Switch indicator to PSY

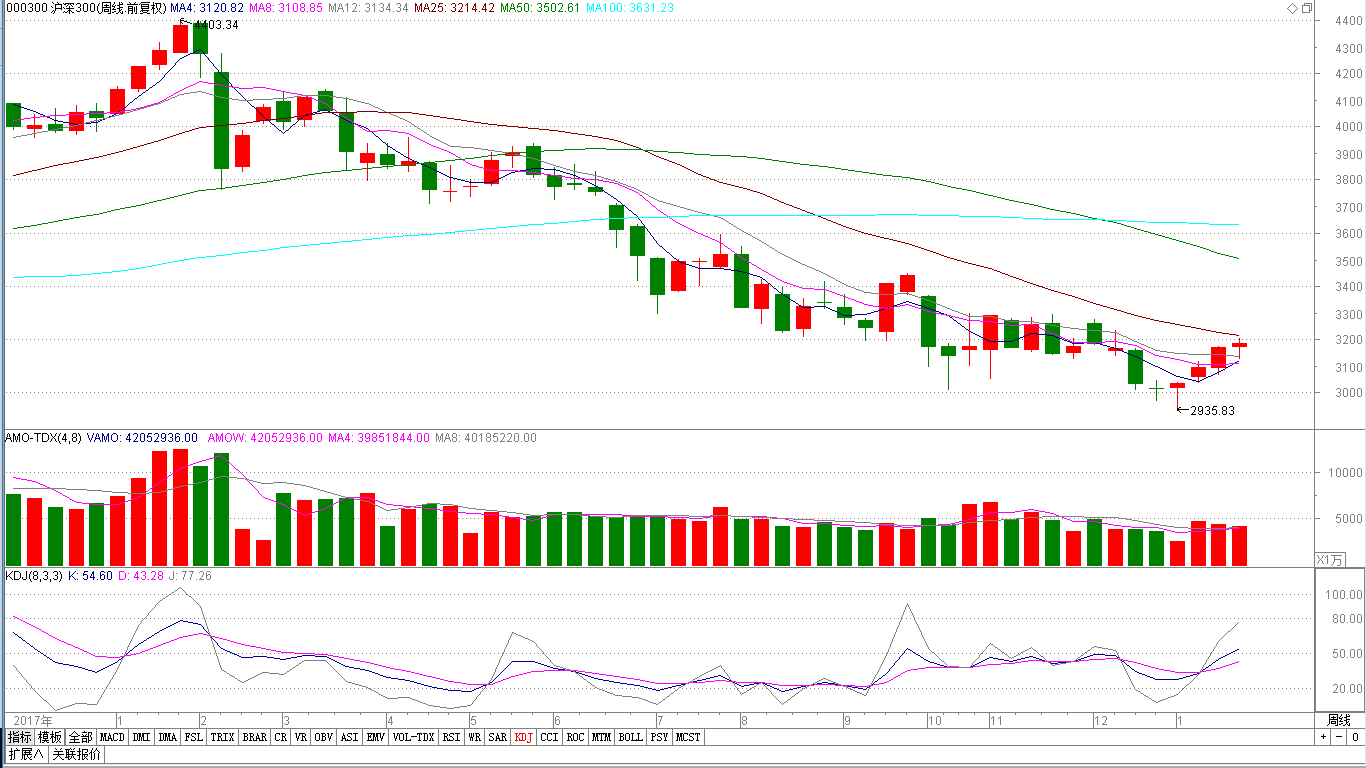(659, 737)
